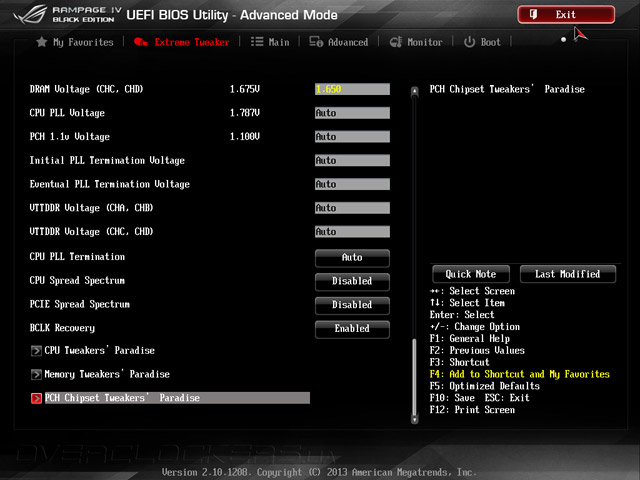Click the ROG logo at top left
Screen dimensions: 640x480
[29, 14]
